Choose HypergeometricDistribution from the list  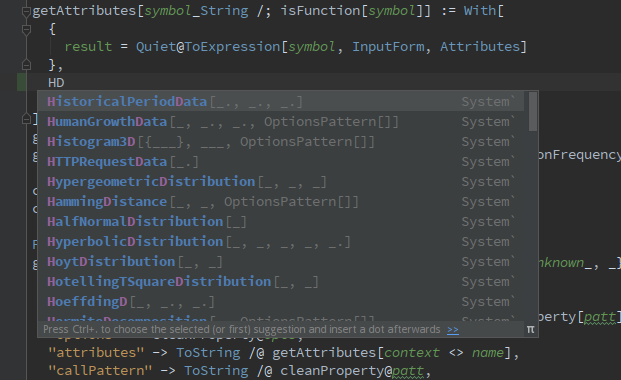[x=281, y=181]
